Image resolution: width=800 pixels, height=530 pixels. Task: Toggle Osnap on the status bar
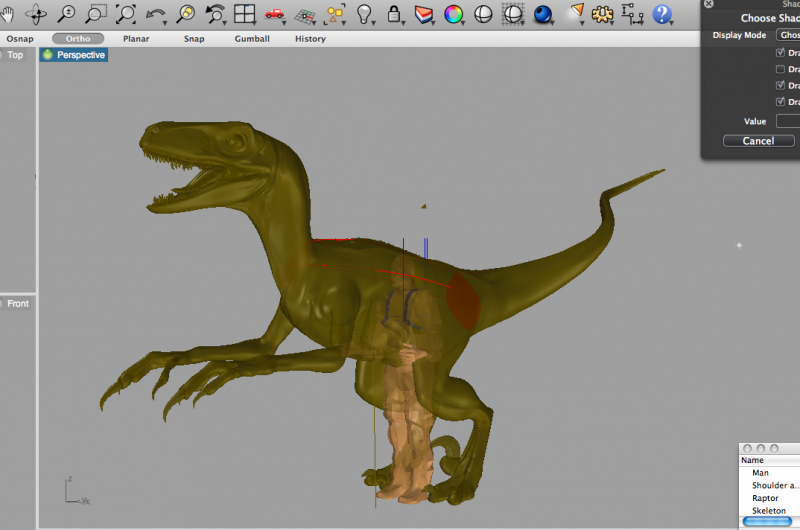tap(20, 39)
